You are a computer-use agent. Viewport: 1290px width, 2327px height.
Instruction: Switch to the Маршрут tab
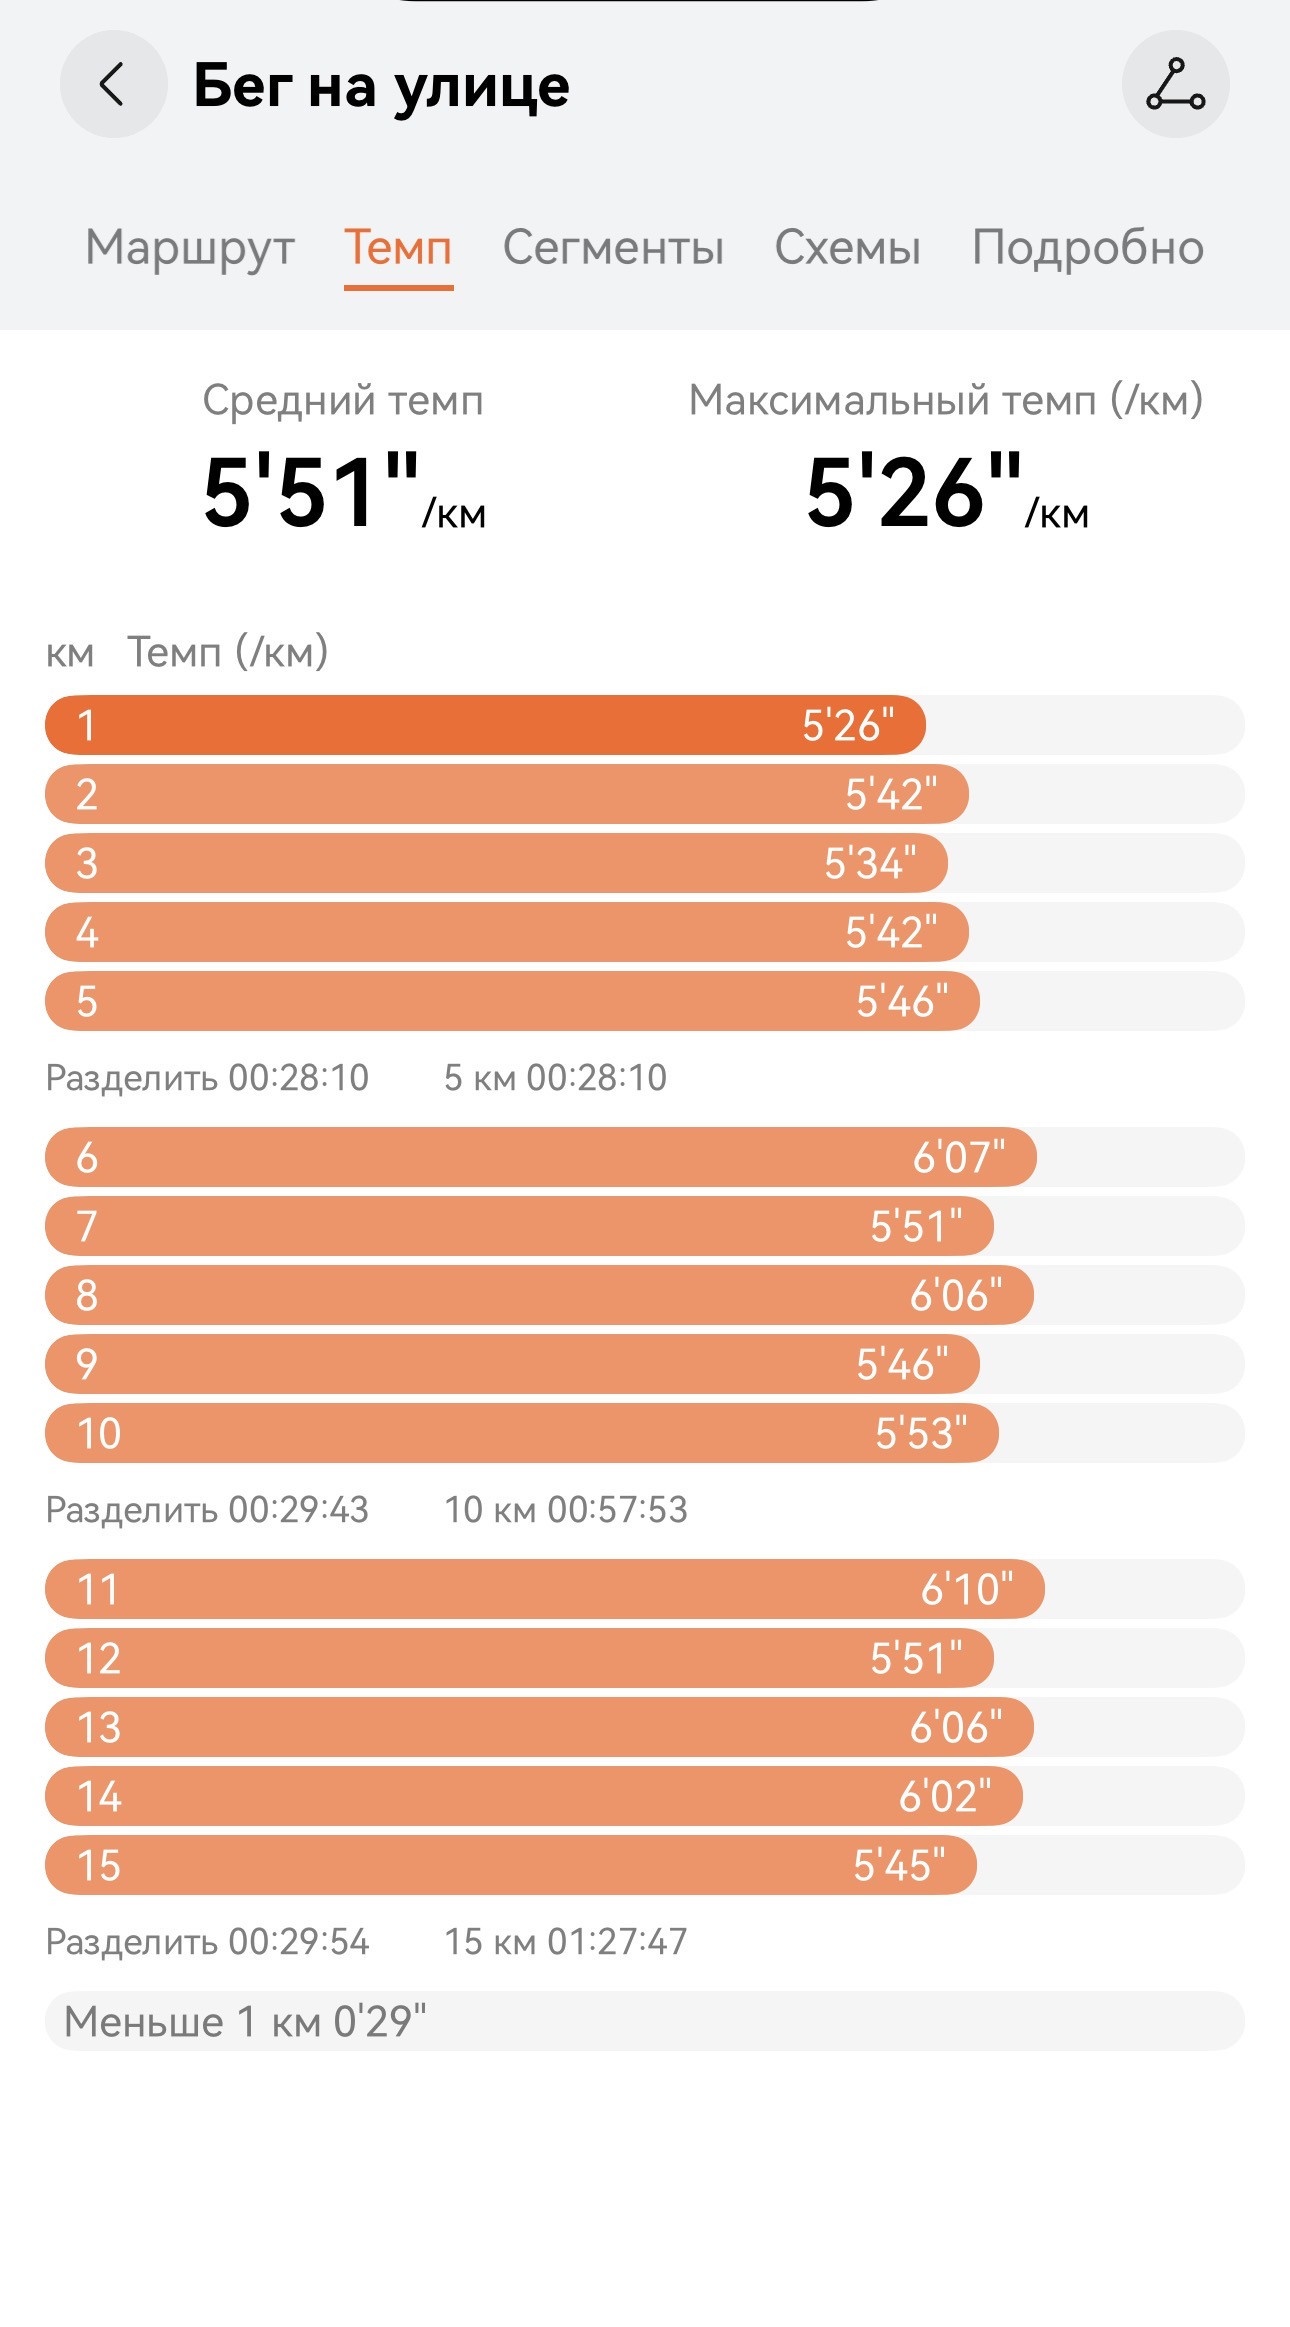(x=190, y=247)
